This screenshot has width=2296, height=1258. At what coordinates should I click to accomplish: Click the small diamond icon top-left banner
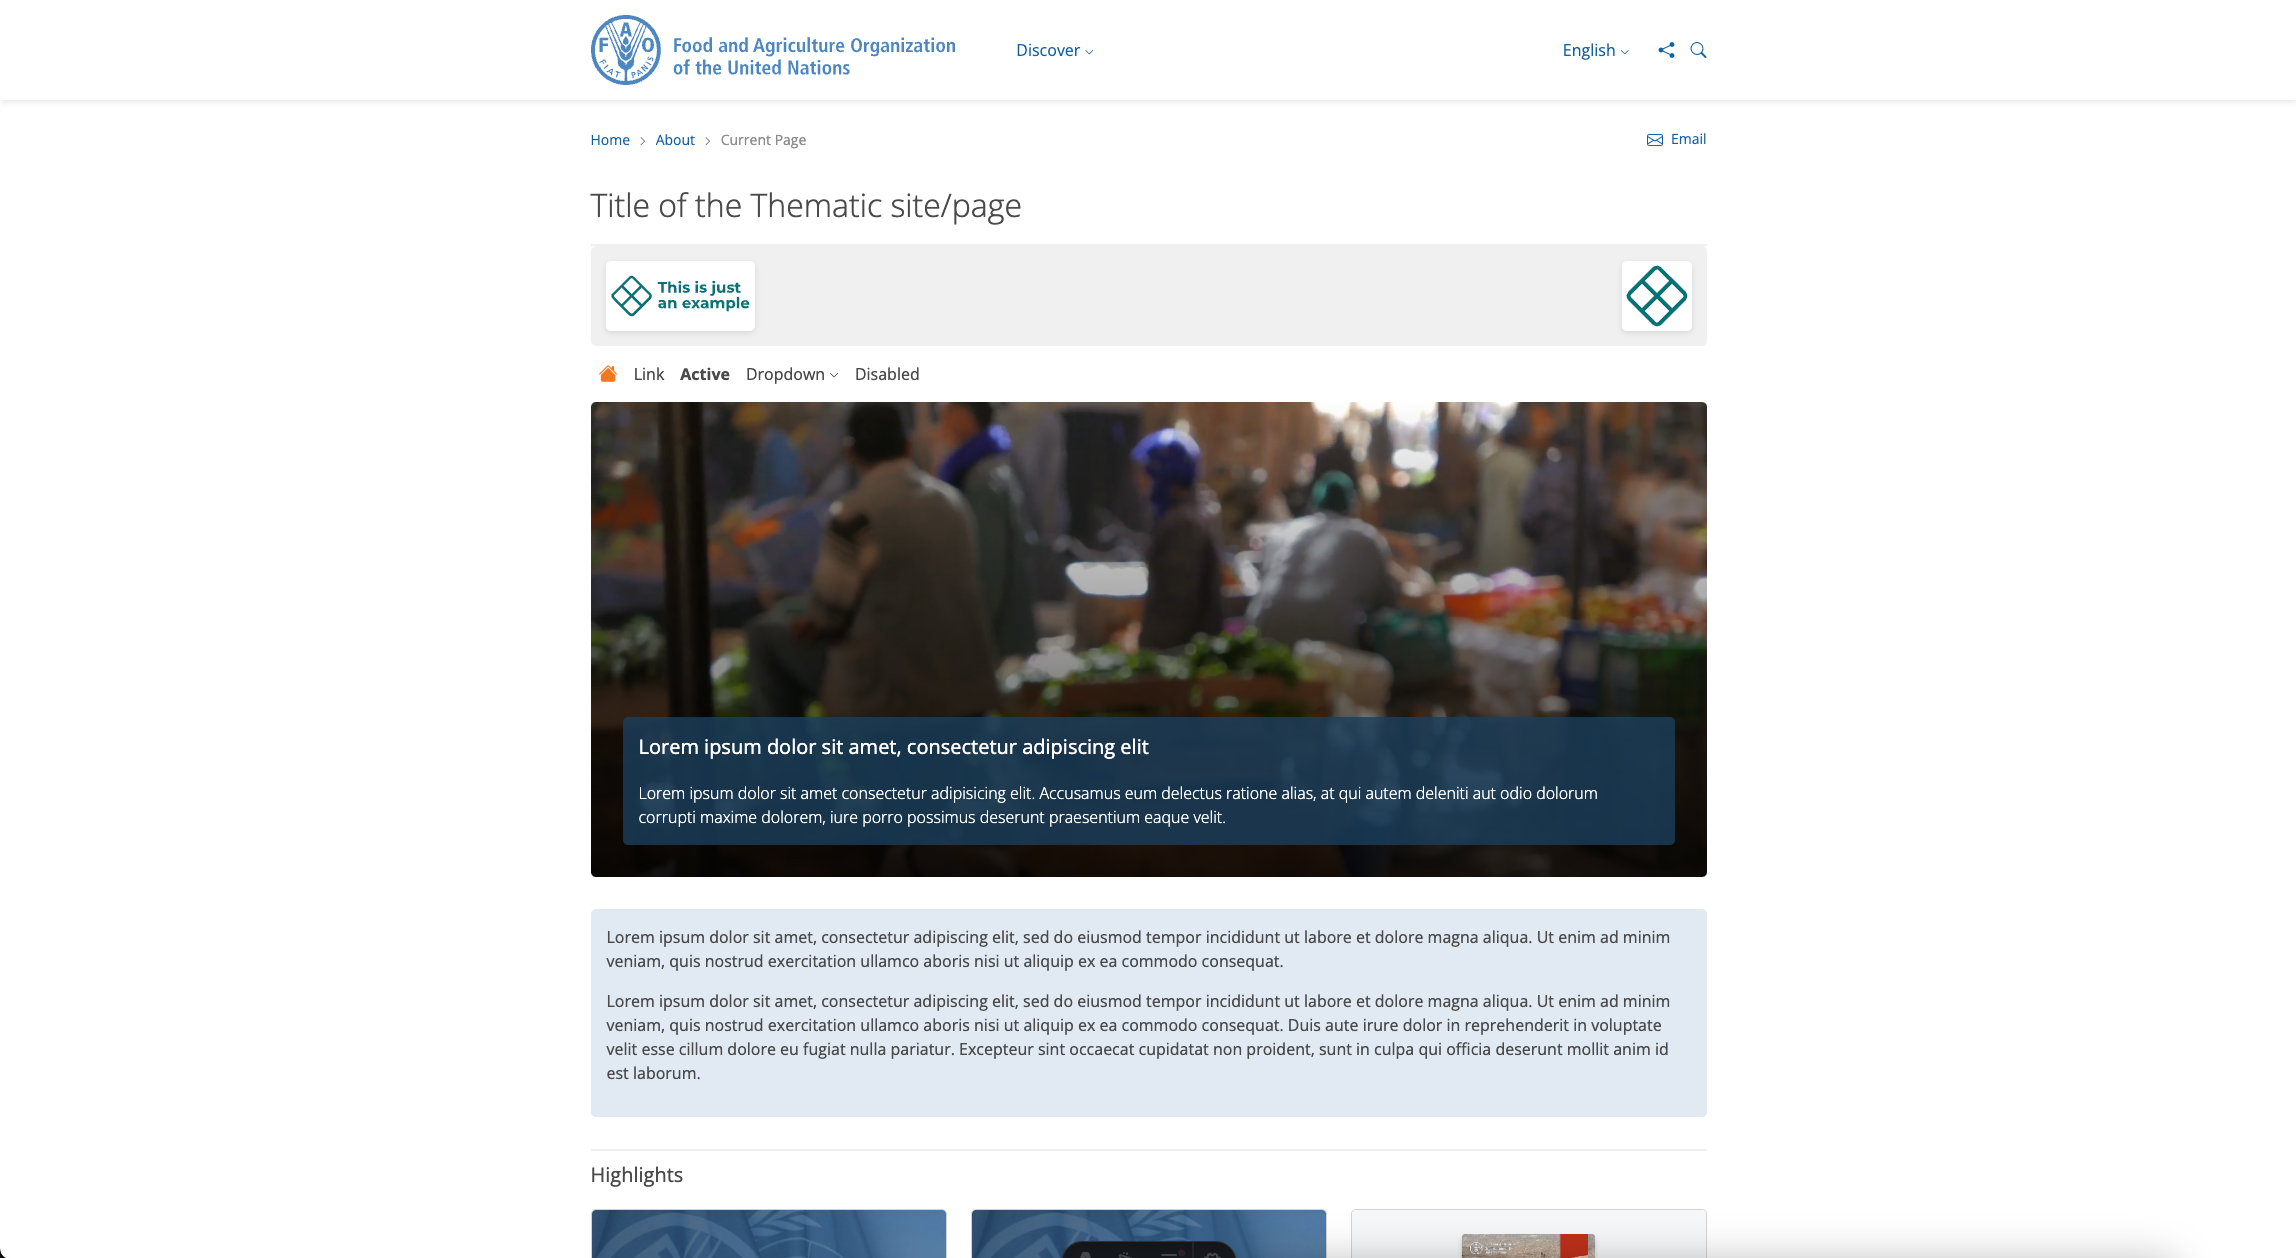631,294
